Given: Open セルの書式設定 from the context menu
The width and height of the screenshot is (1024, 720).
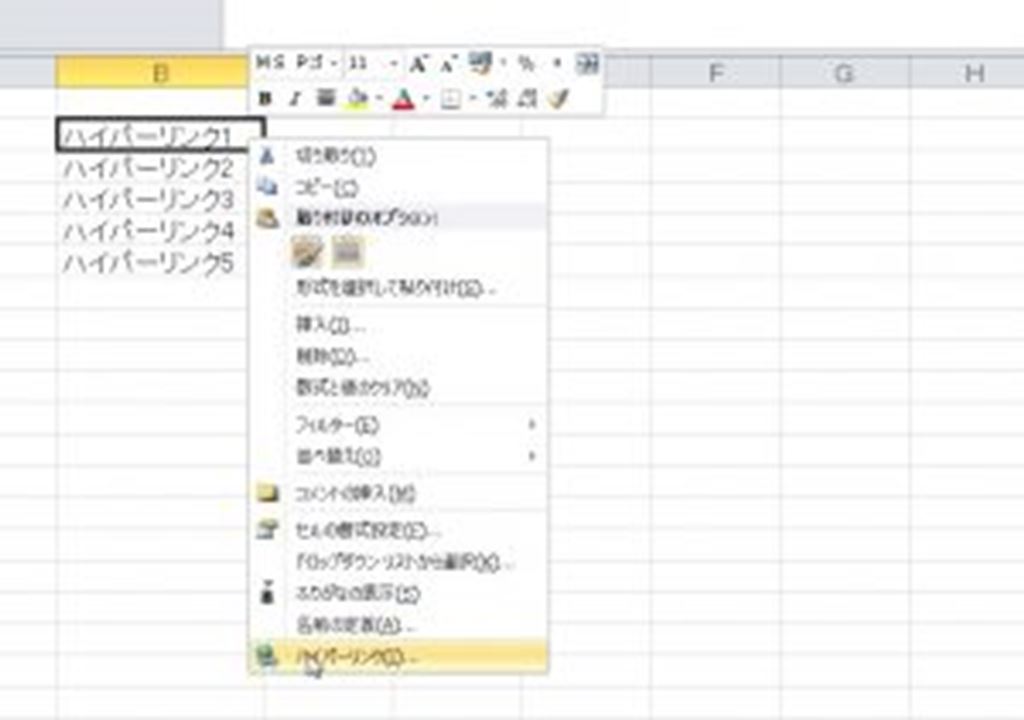Looking at the screenshot, I should 365,530.
